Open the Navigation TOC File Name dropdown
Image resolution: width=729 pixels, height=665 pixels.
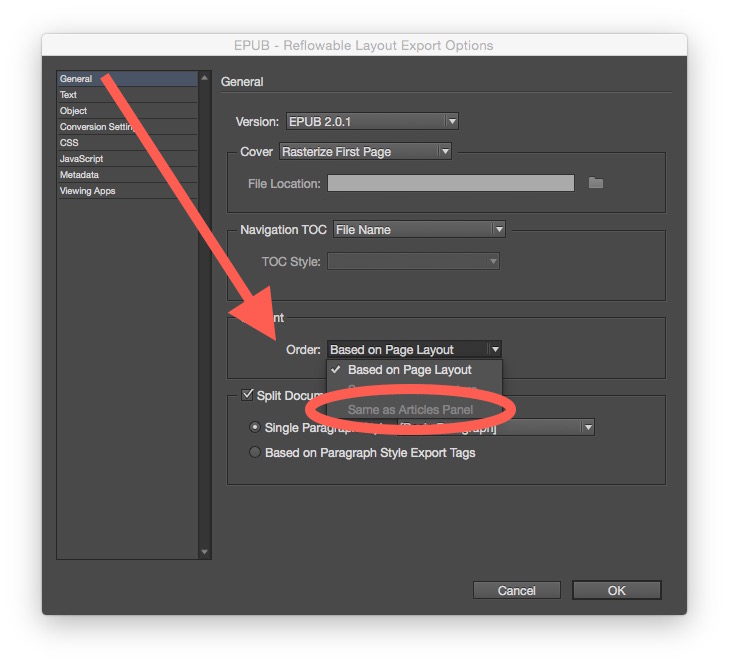[419, 229]
